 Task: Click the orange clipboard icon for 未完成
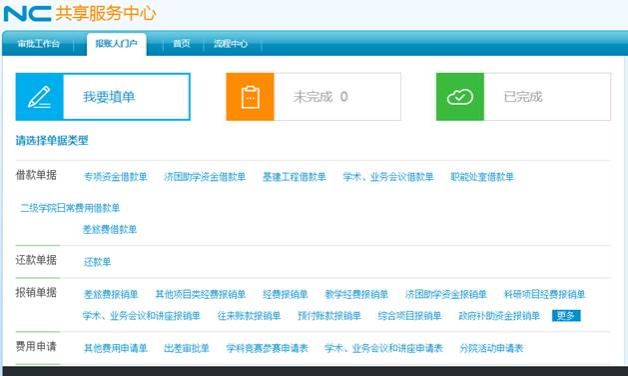(250, 97)
